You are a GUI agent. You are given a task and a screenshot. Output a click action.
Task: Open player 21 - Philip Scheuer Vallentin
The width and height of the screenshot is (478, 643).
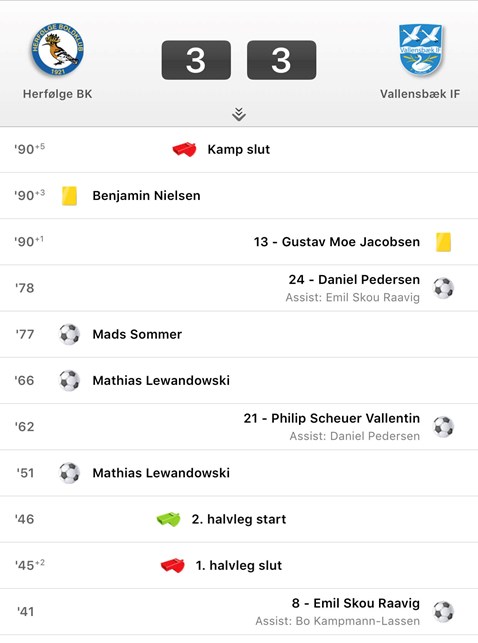pos(332,418)
